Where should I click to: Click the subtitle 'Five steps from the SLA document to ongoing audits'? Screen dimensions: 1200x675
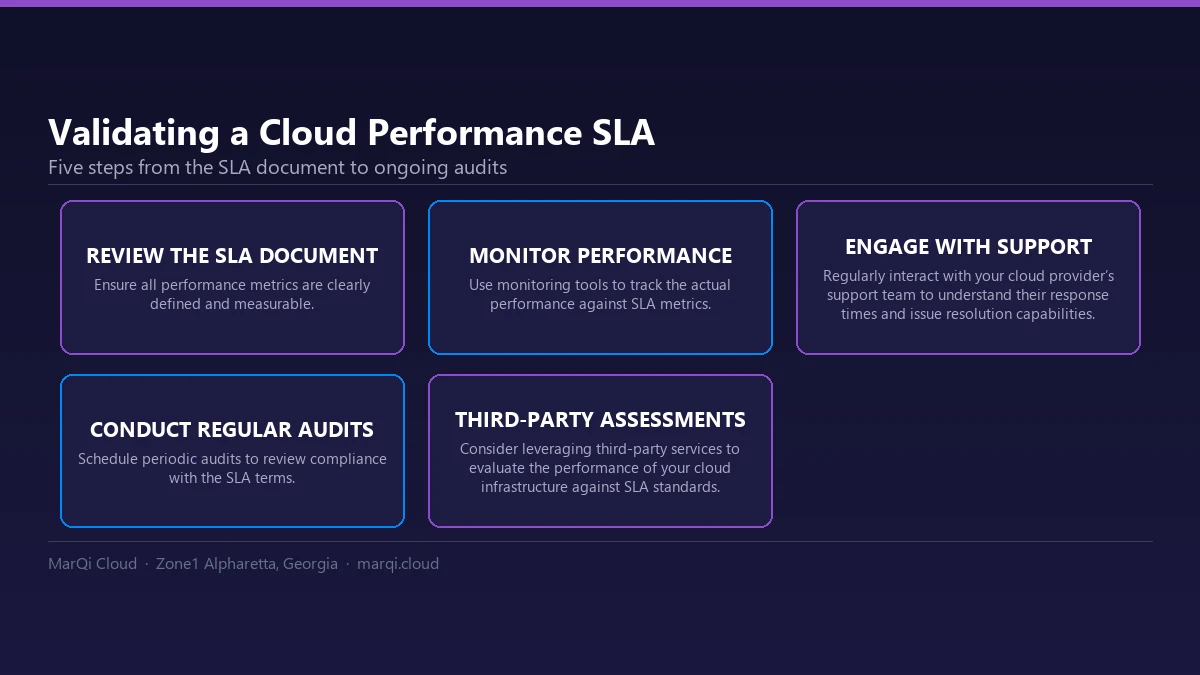tap(277, 167)
